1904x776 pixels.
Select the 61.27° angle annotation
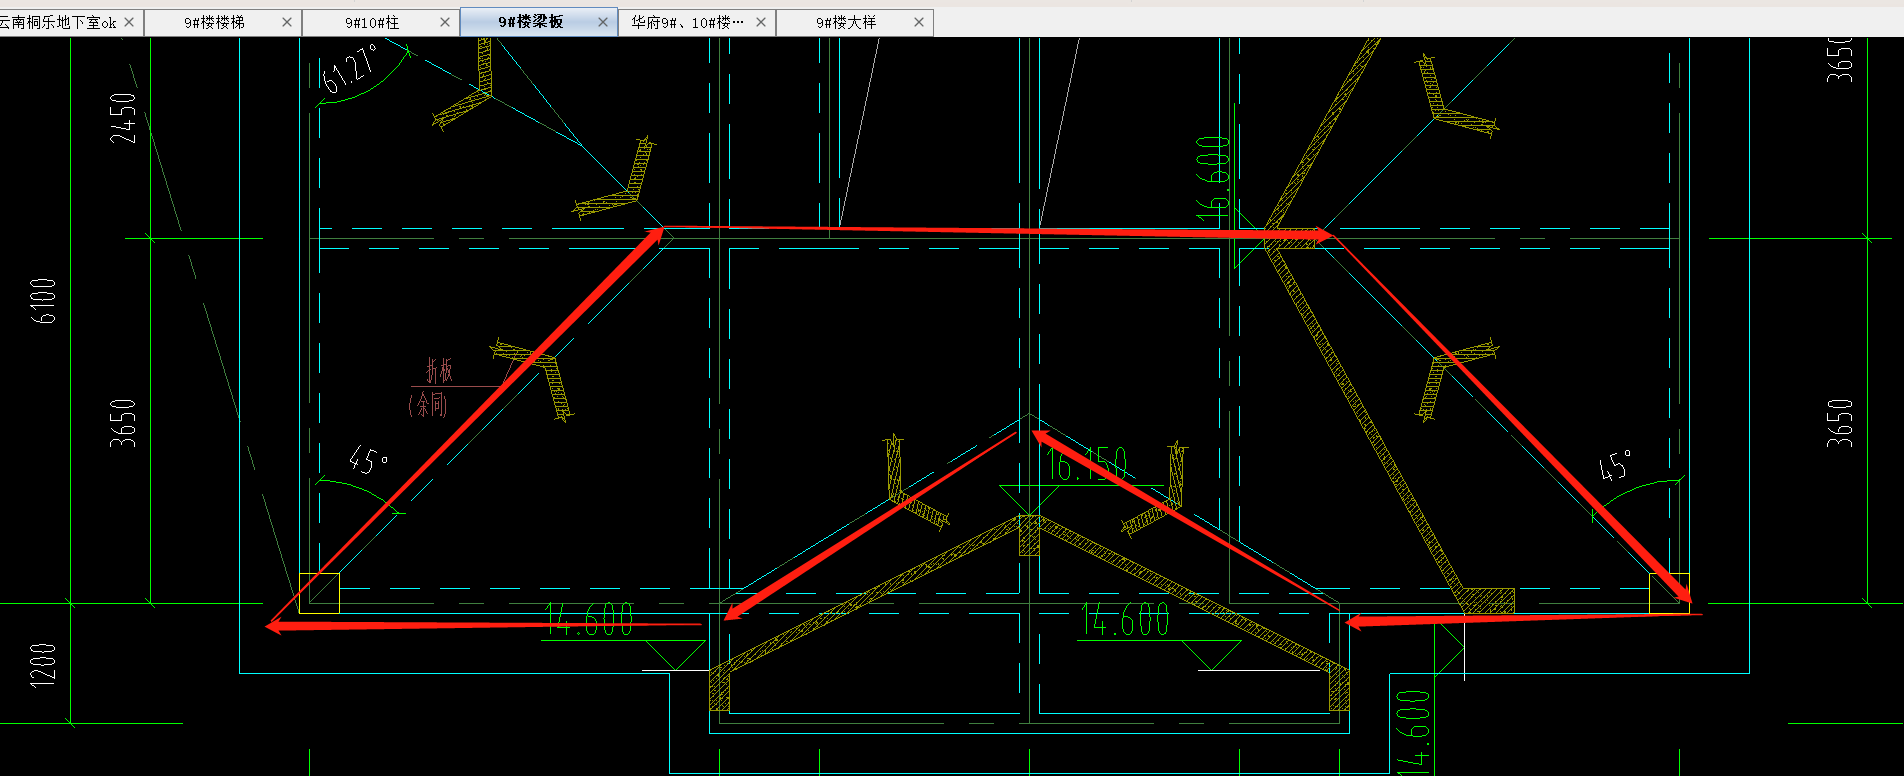[350, 70]
